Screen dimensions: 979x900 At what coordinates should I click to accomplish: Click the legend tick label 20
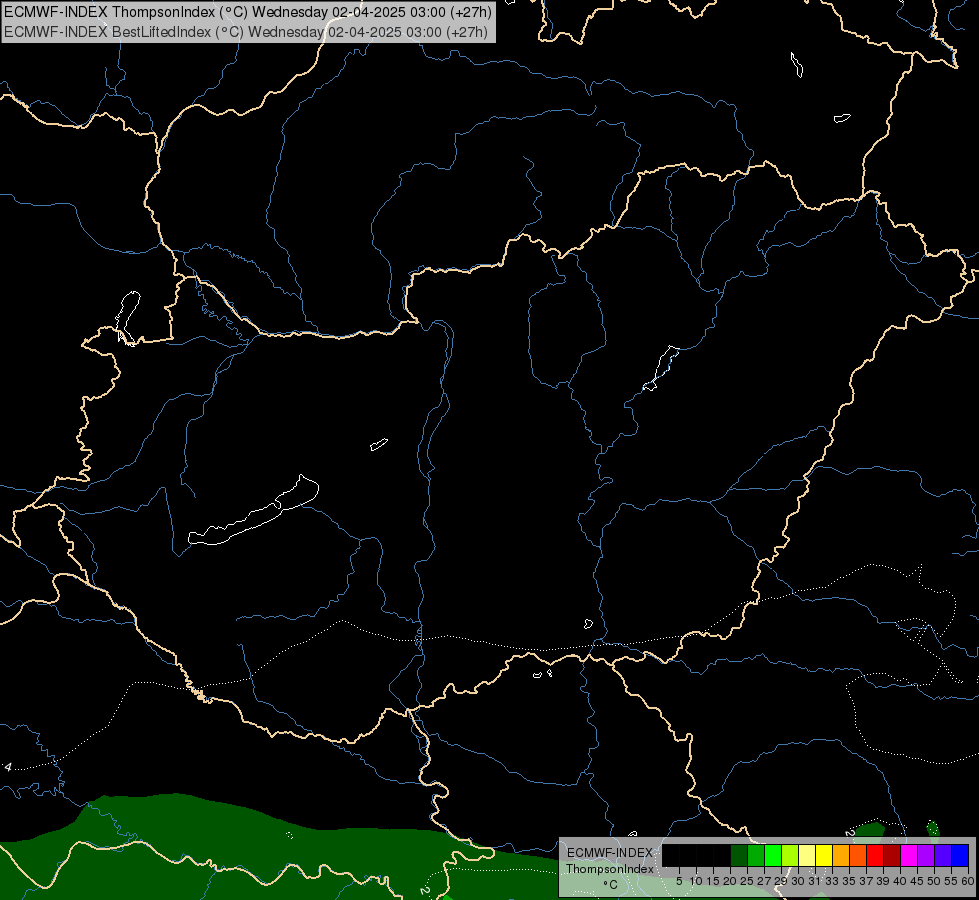point(730,881)
